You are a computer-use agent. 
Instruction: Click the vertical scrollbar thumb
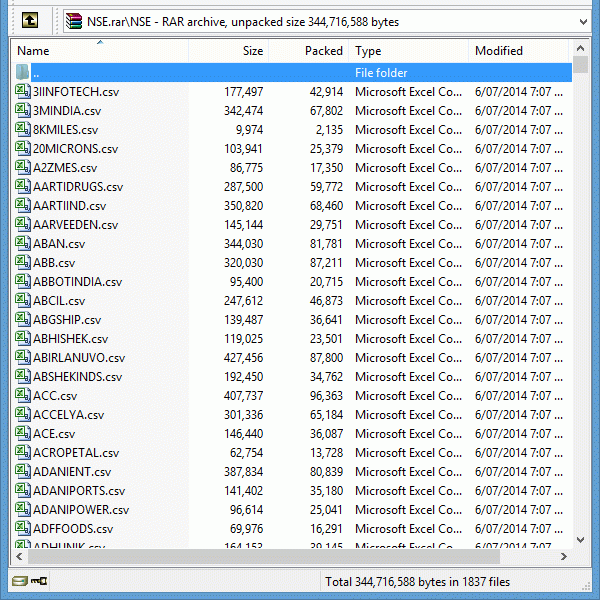click(x=580, y=64)
